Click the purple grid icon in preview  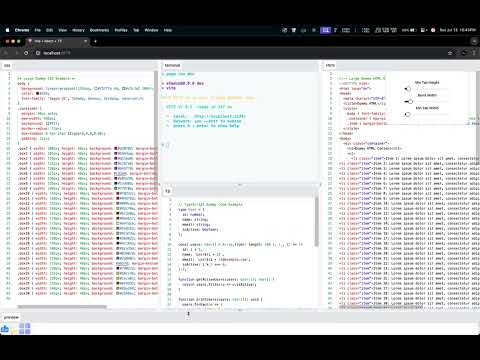coord(25,328)
